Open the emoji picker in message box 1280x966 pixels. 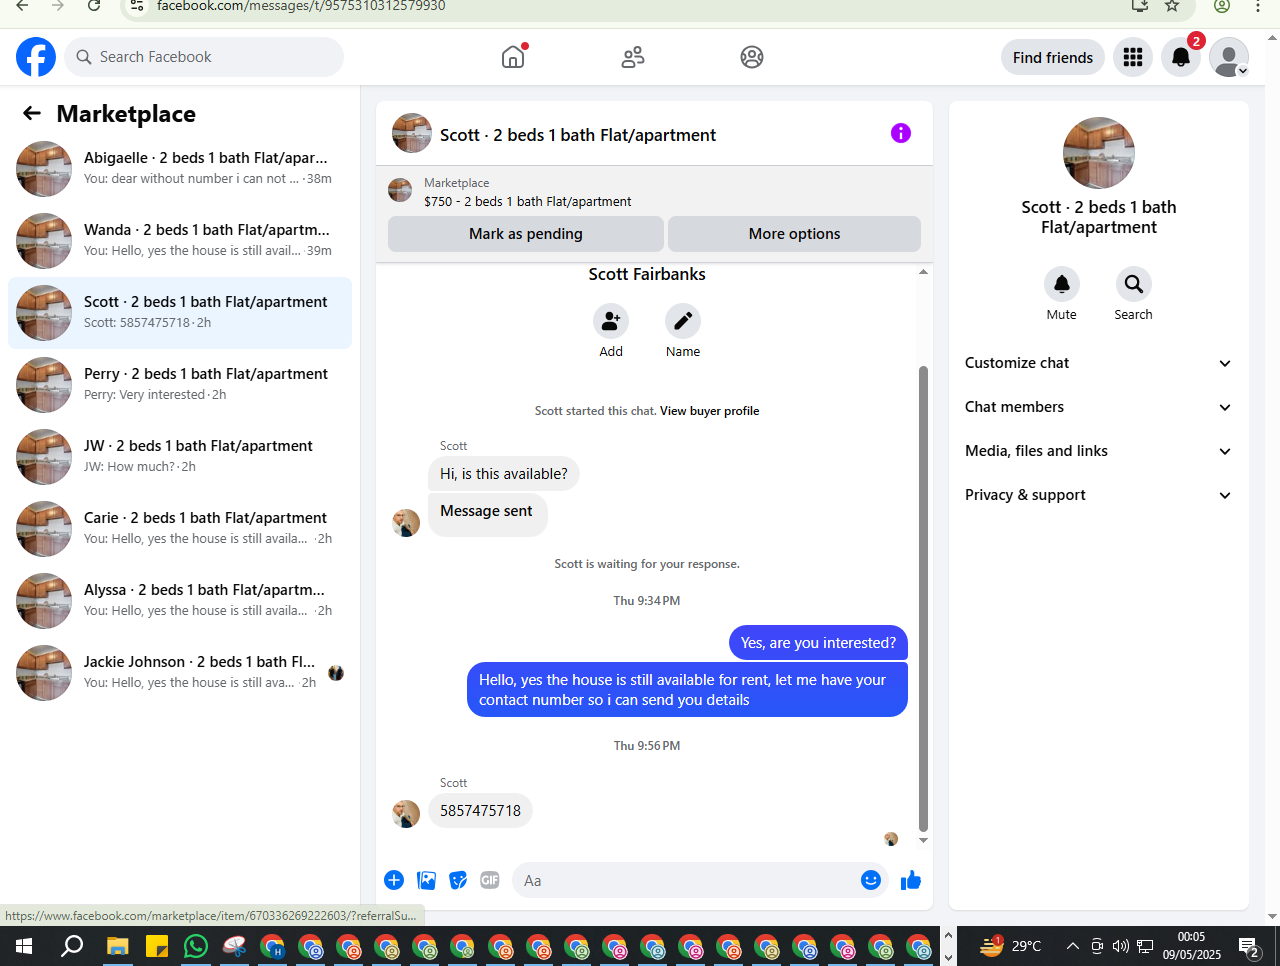click(x=871, y=880)
